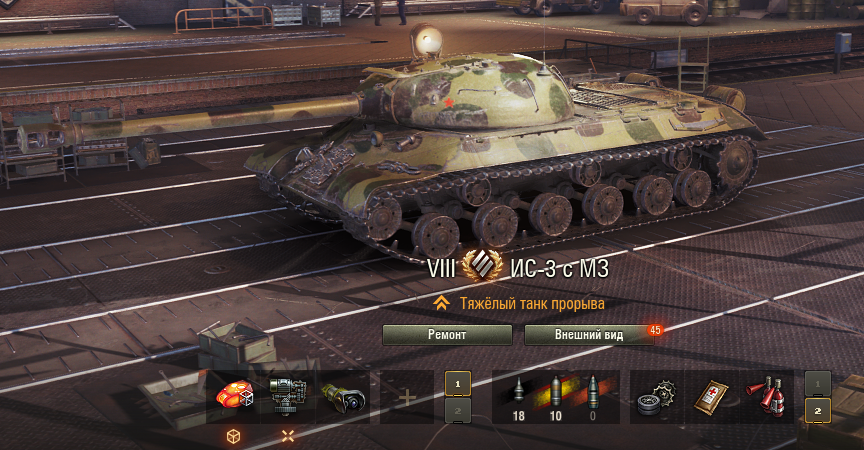Select the shell with 18 rounds

coord(518,397)
